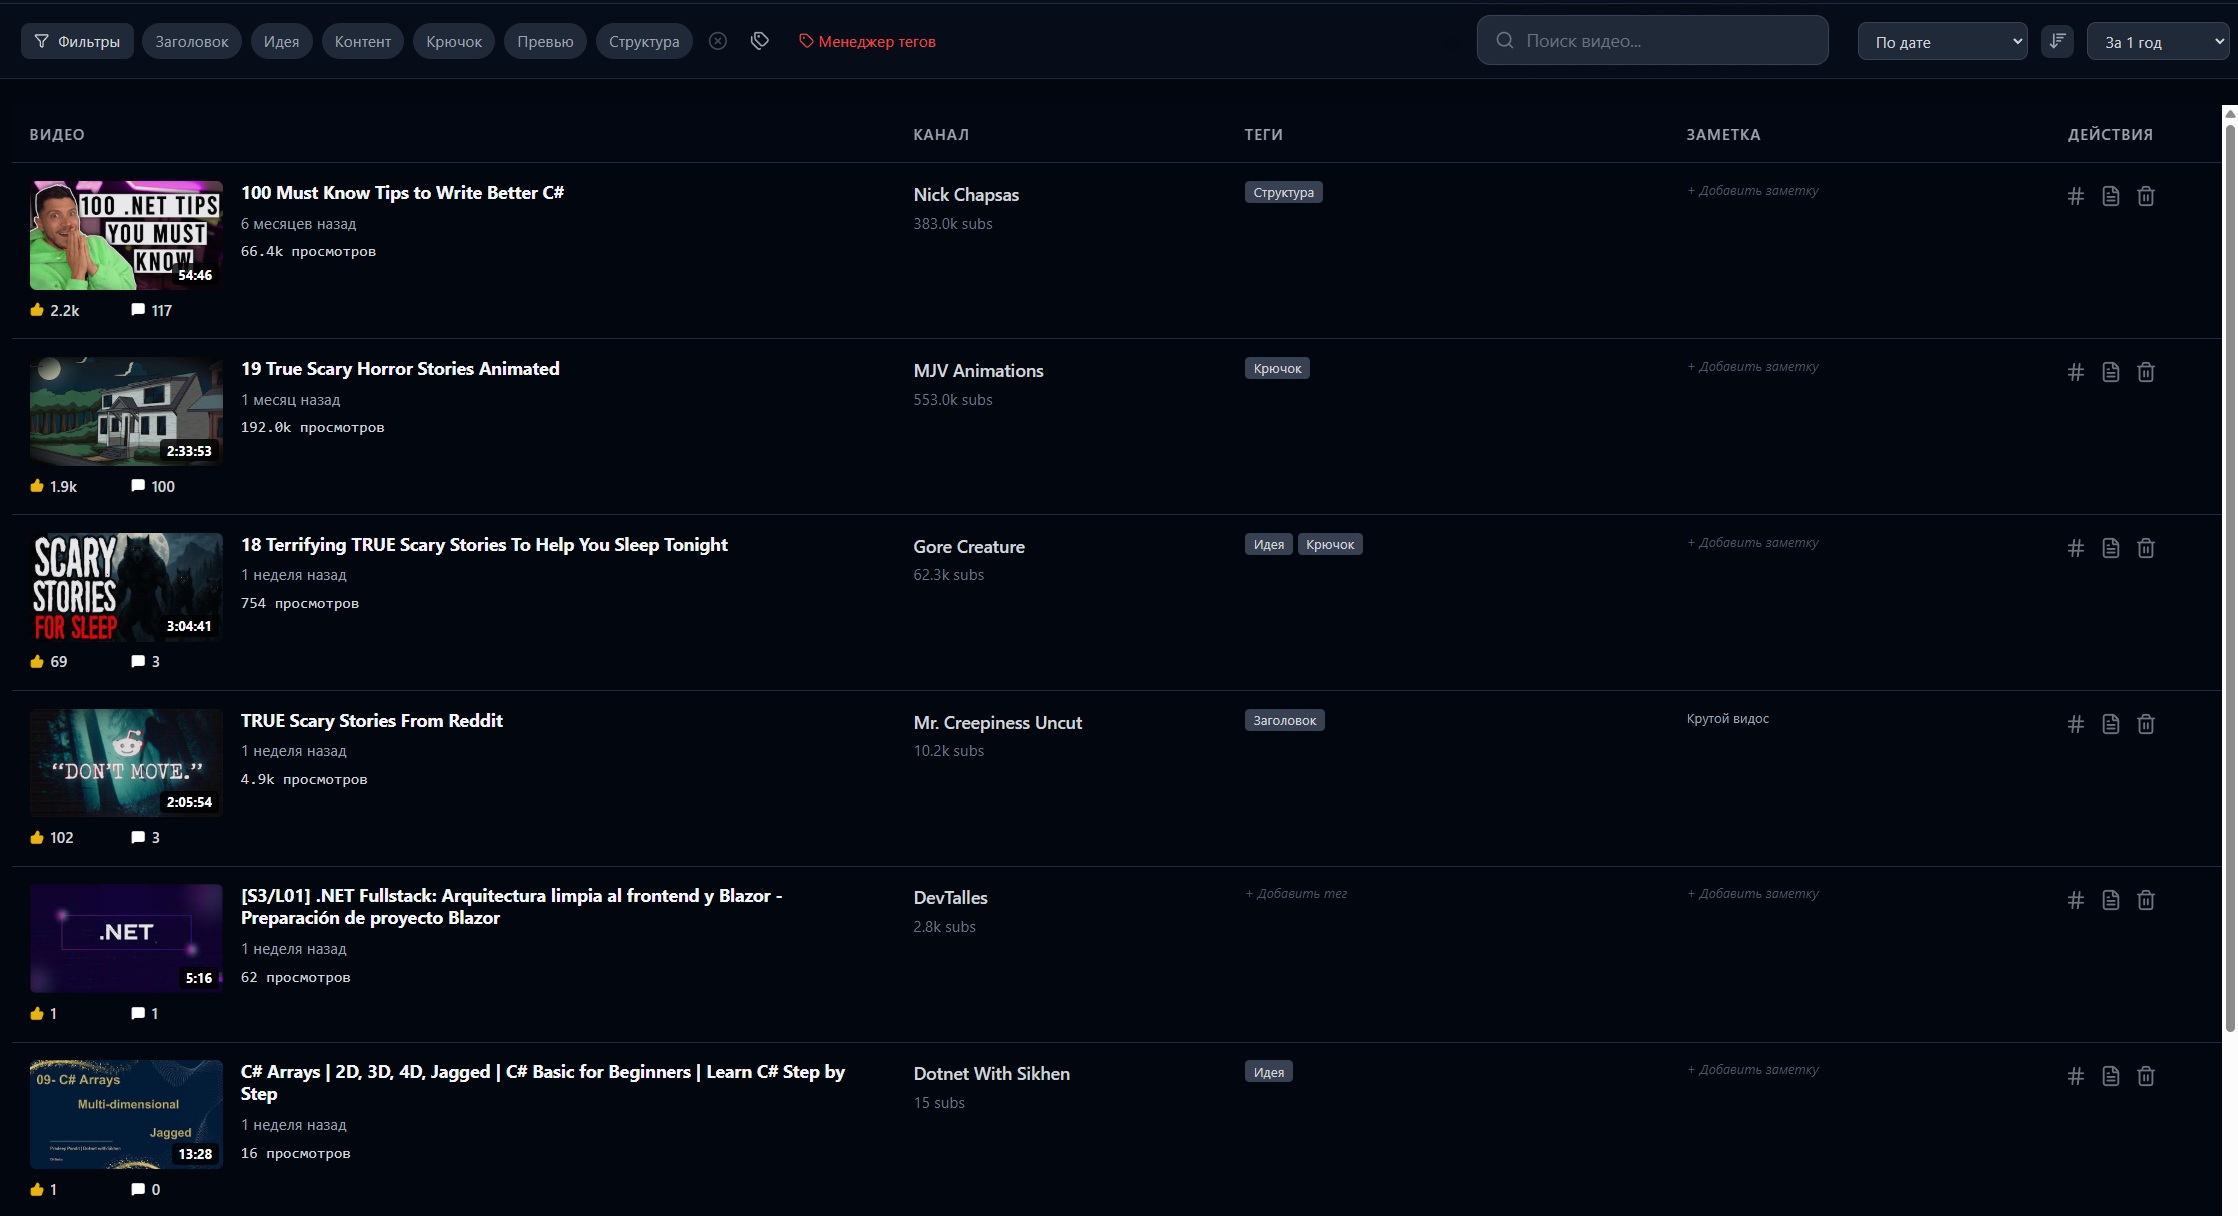Open the По дате sort dropdown
This screenshot has width=2238, height=1216.
(x=1942, y=42)
